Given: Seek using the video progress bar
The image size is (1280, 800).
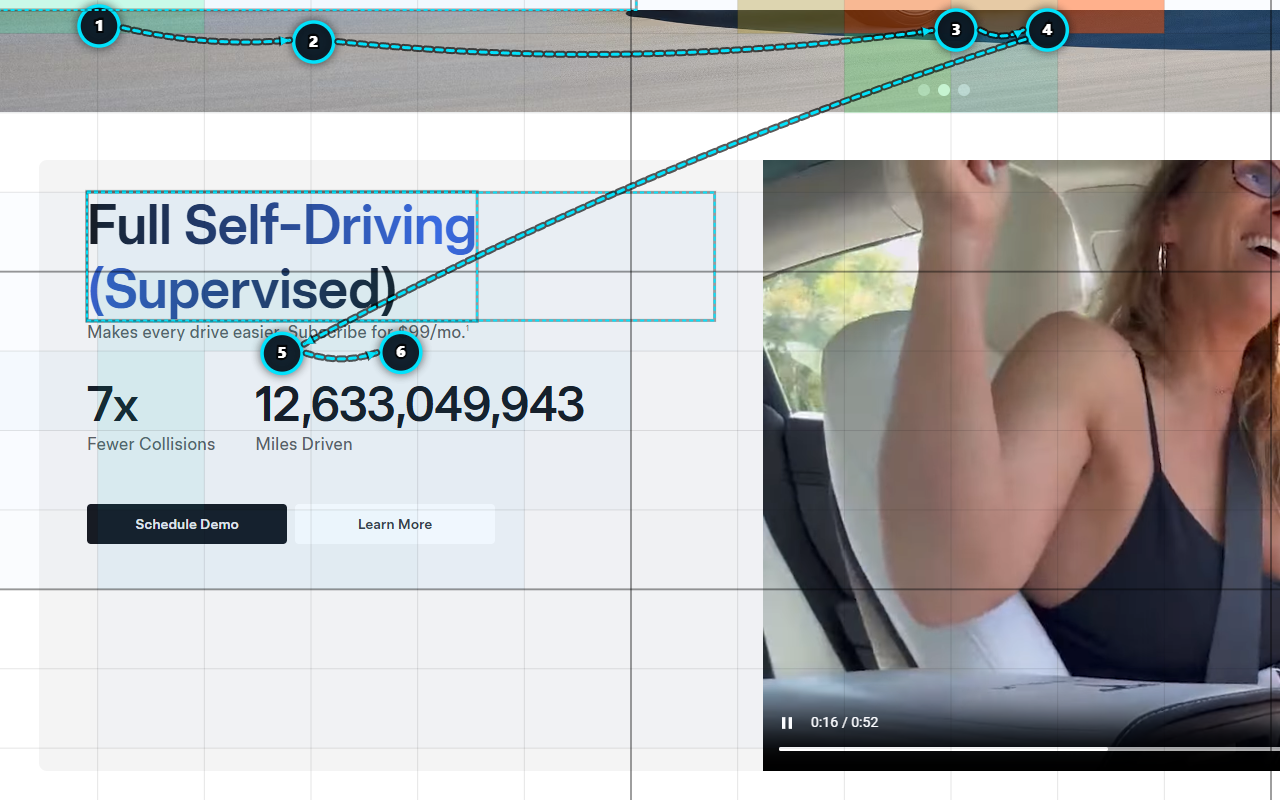Looking at the screenshot, I should [x=1029, y=748].
